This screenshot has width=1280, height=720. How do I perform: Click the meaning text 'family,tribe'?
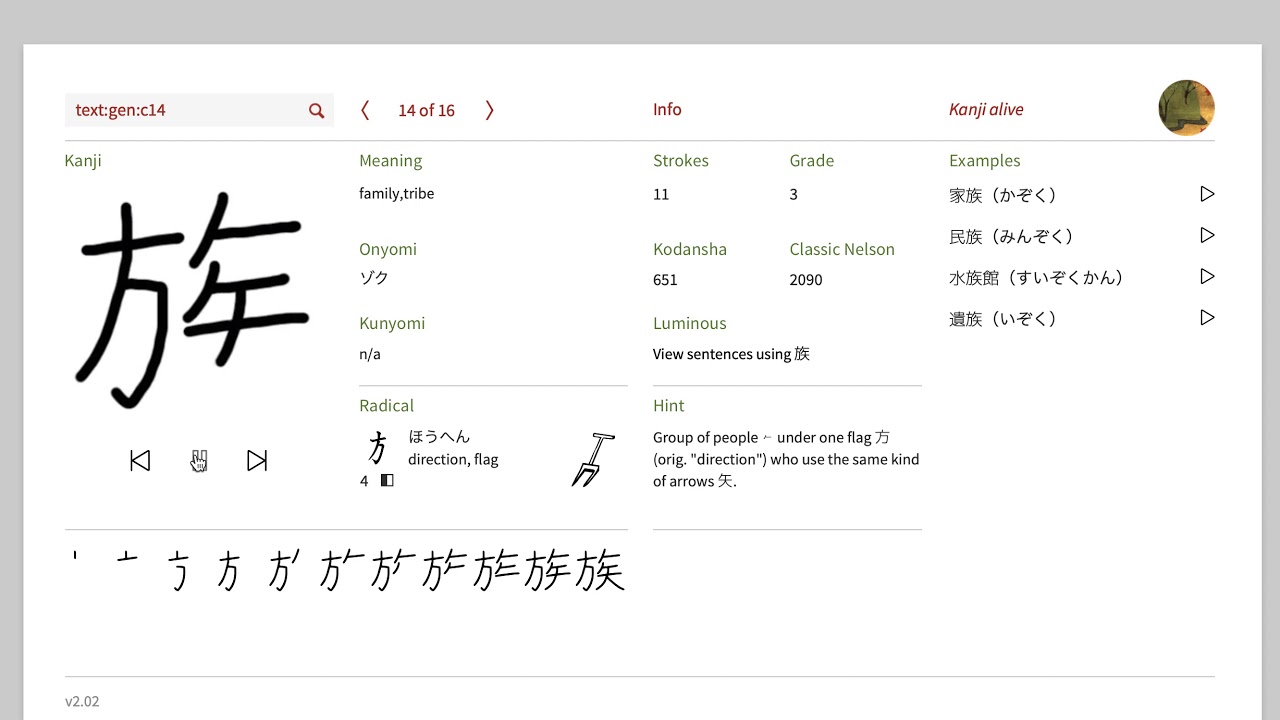coord(396,194)
